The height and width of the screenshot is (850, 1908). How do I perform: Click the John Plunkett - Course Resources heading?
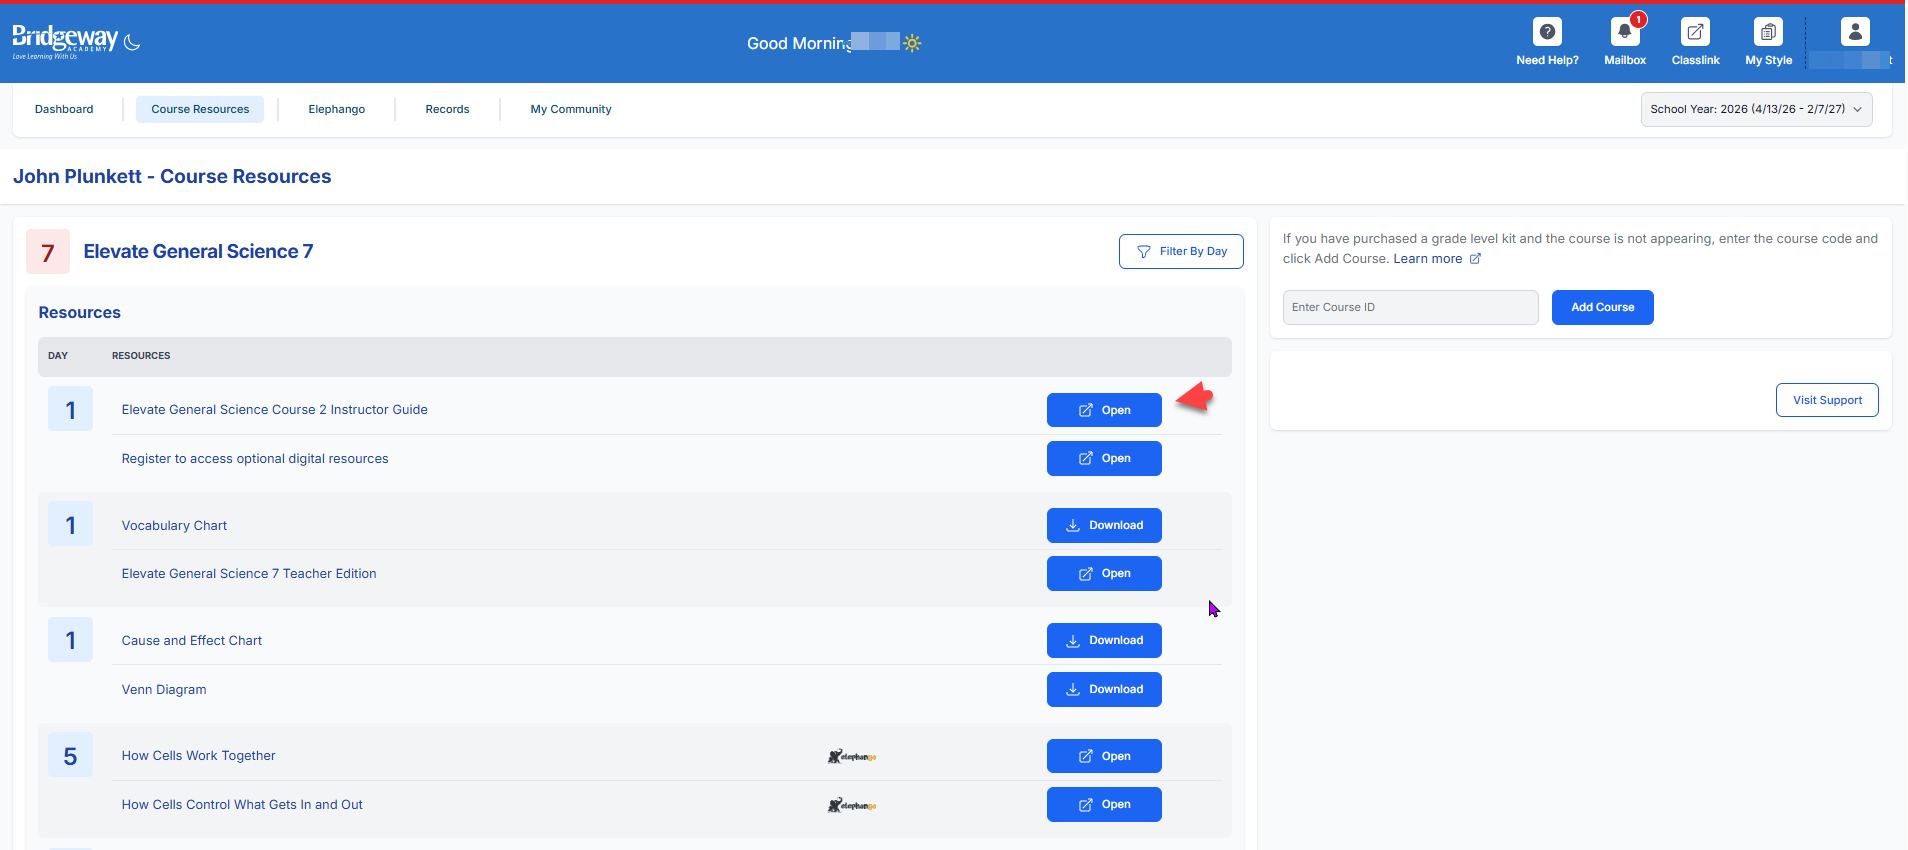[x=172, y=176]
